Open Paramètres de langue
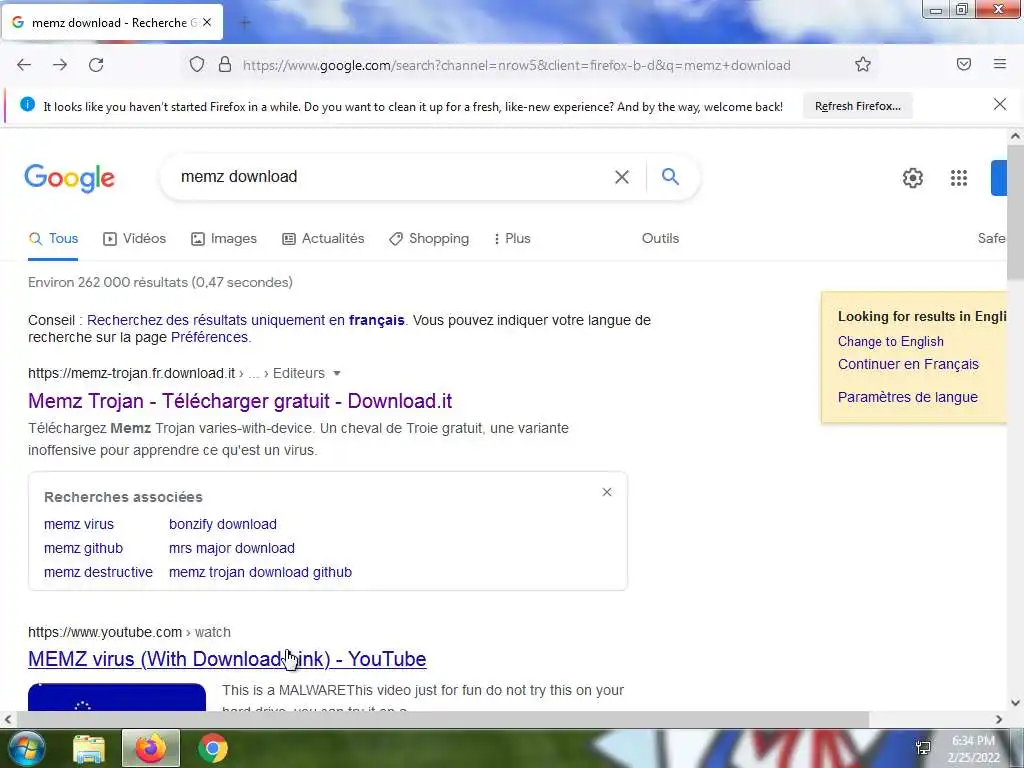The width and height of the screenshot is (1024, 768). point(908,397)
